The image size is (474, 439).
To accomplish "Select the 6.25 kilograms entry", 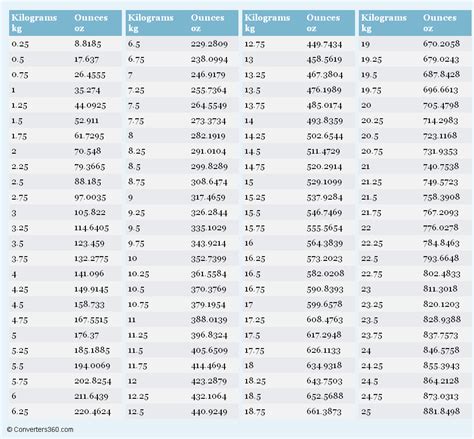I will (x=20, y=411).
